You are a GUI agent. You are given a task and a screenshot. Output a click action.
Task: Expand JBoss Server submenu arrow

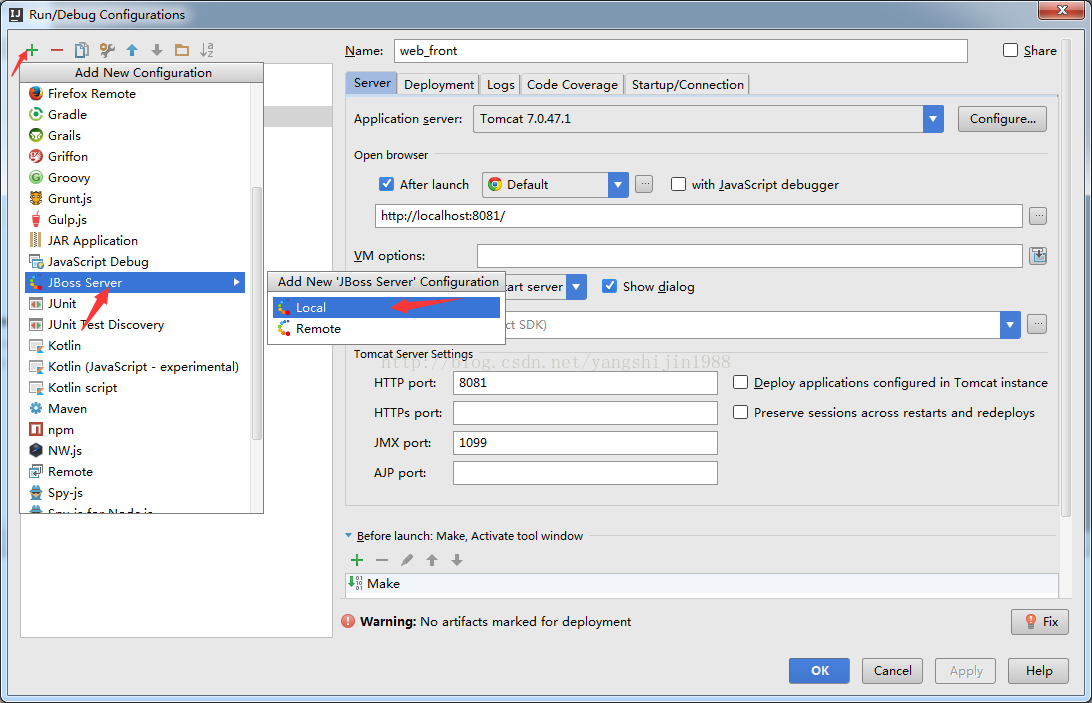click(x=237, y=282)
